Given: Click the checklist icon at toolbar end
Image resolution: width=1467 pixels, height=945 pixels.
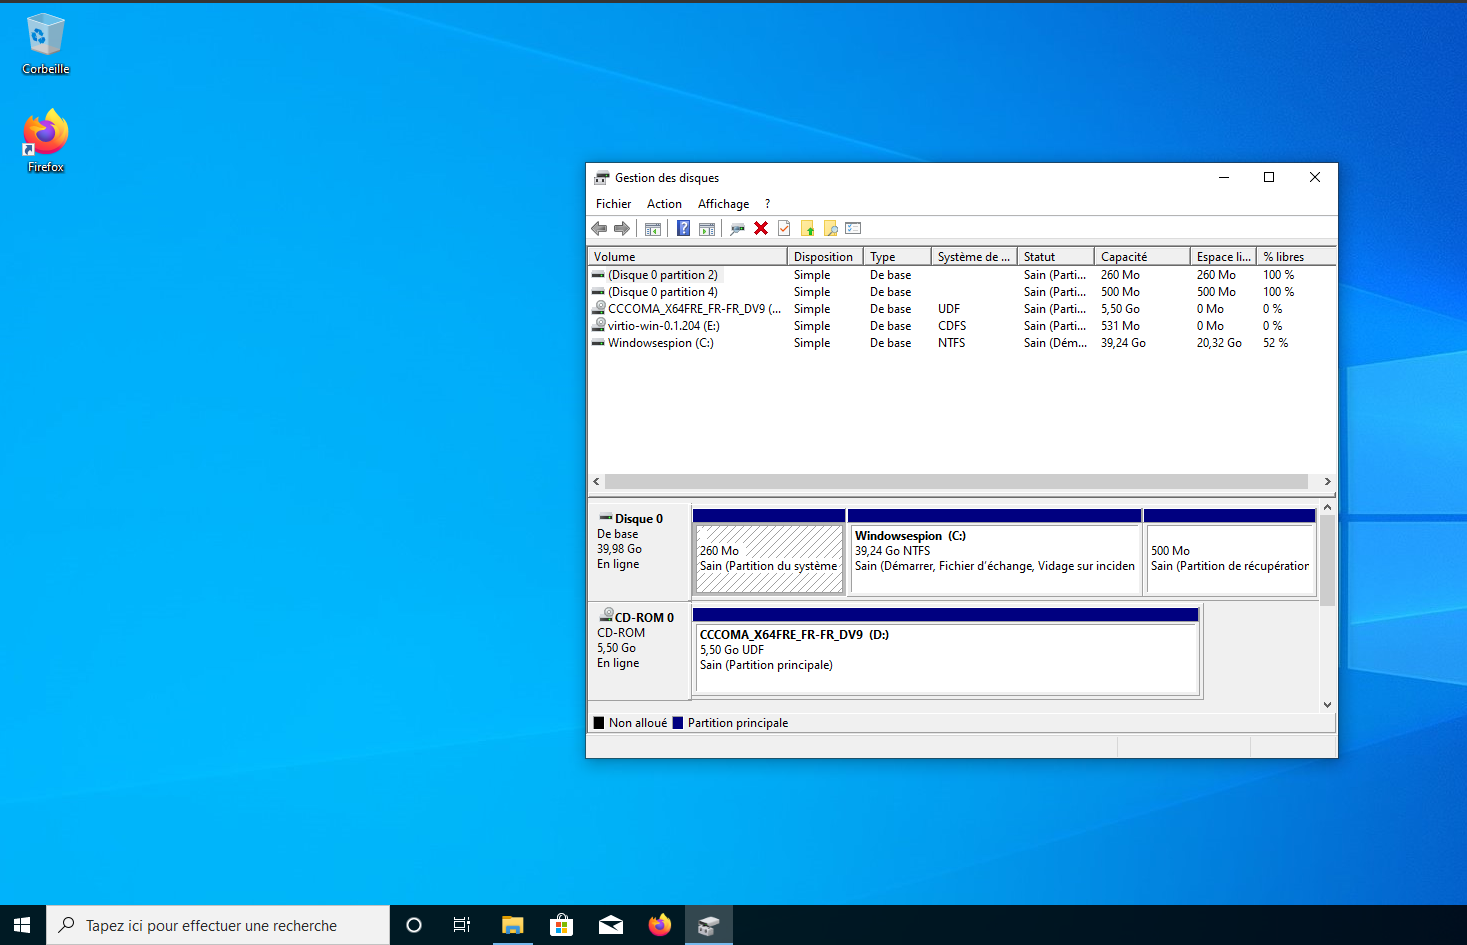Looking at the screenshot, I should 853,228.
